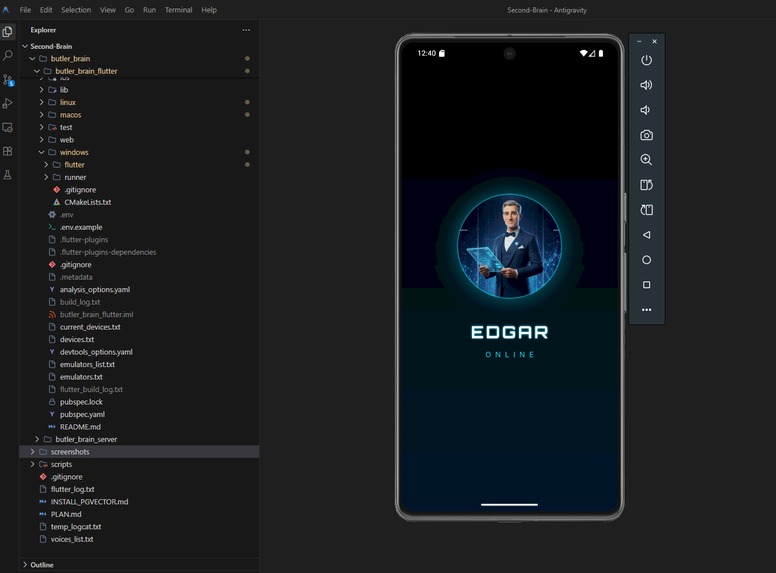The height and width of the screenshot is (573, 776).
Task: Expand the screenshots folder
Action: (139, 452)
